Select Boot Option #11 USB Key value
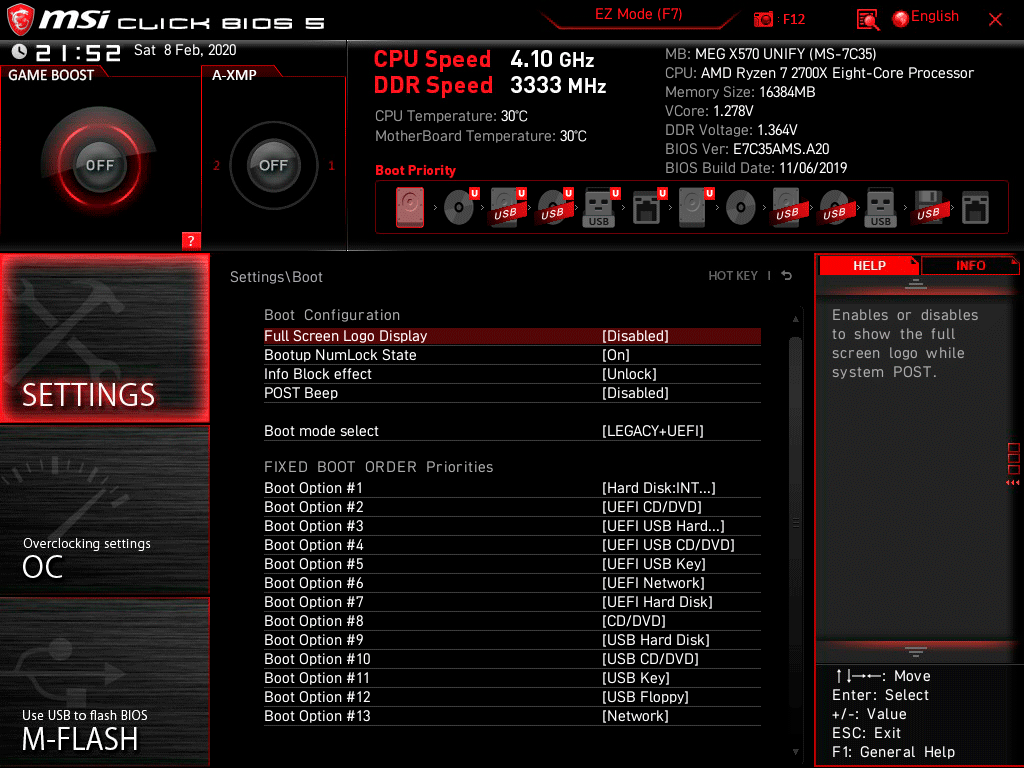Screen dimensions: 1024x768 [635, 678]
